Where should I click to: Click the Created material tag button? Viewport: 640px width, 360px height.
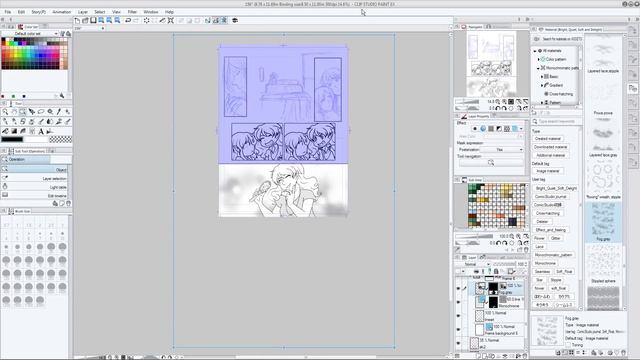coord(548,139)
